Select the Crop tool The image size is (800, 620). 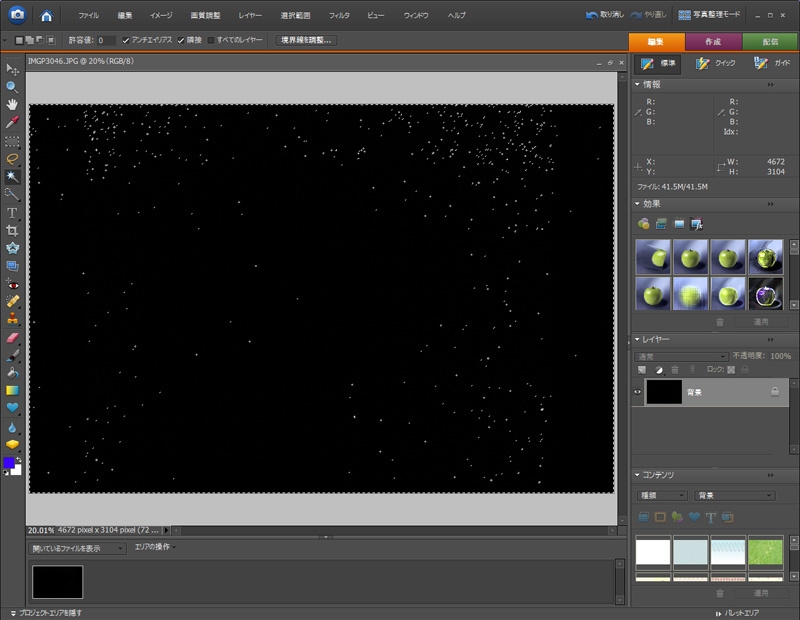pyautogui.click(x=12, y=230)
